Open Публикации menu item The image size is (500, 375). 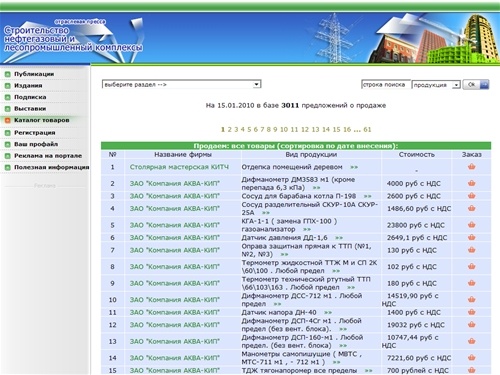[34, 74]
